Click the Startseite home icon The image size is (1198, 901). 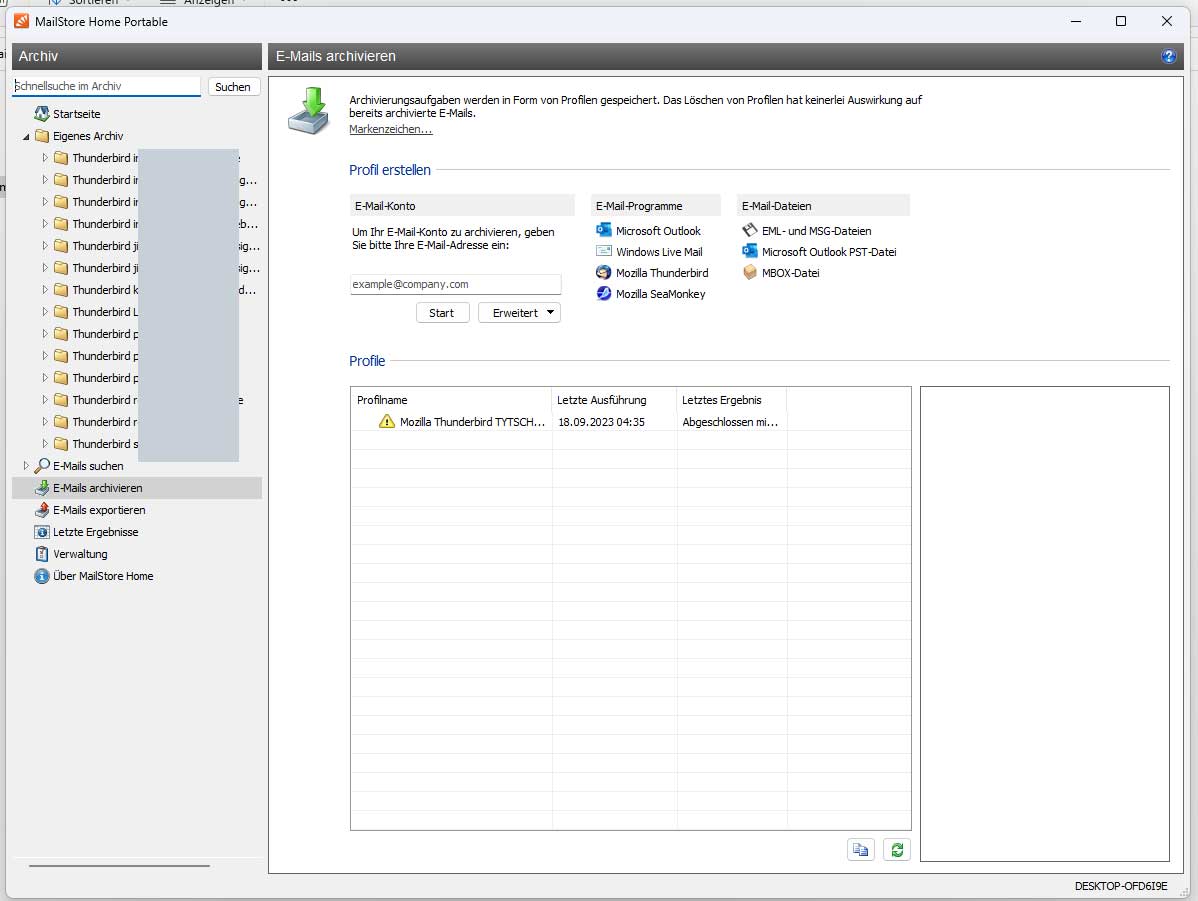tap(42, 114)
